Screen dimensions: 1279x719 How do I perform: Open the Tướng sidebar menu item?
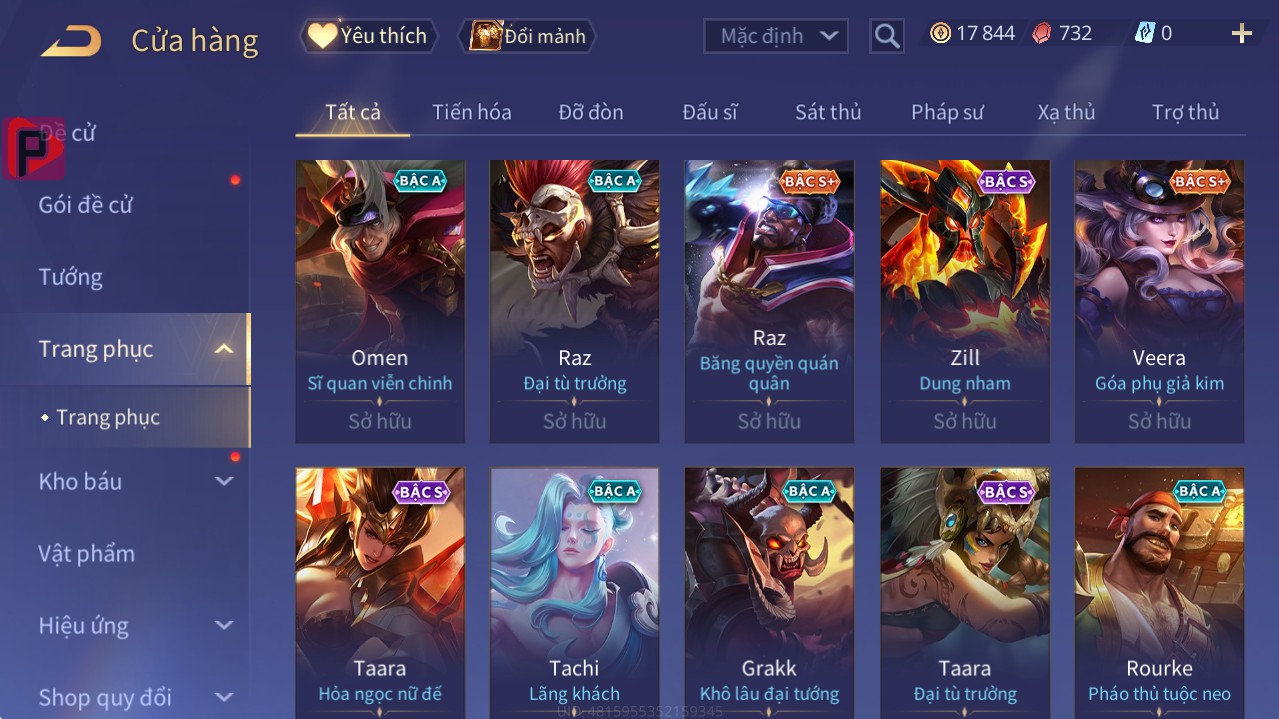pos(71,277)
